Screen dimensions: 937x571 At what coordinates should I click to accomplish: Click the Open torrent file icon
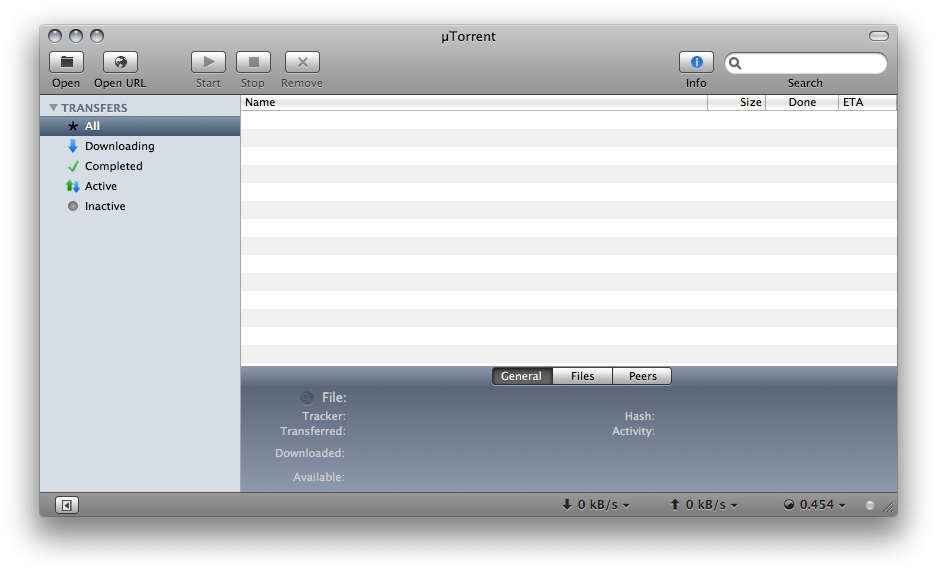click(66, 62)
